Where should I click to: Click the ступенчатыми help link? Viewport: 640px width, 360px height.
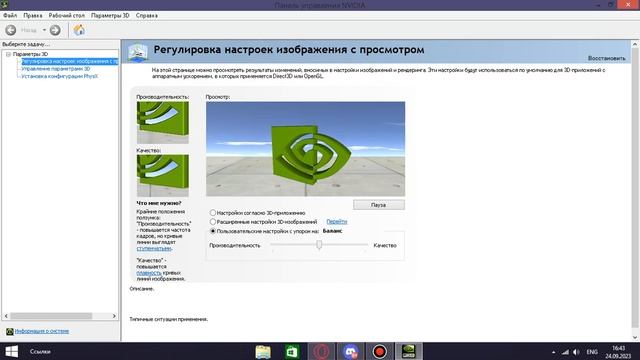click(154, 248)
